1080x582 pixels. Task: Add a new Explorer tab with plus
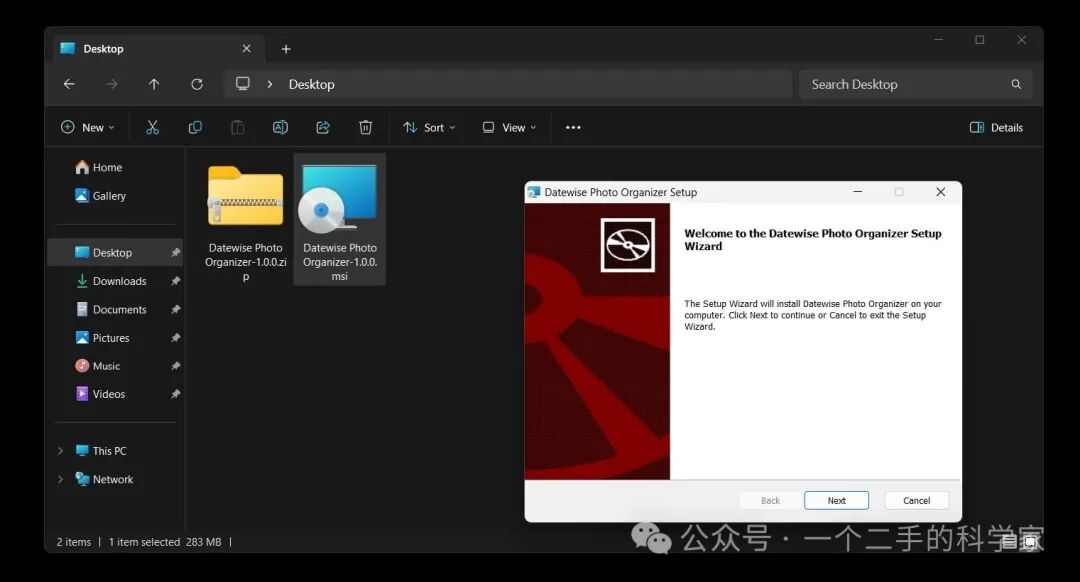[286, 49]
